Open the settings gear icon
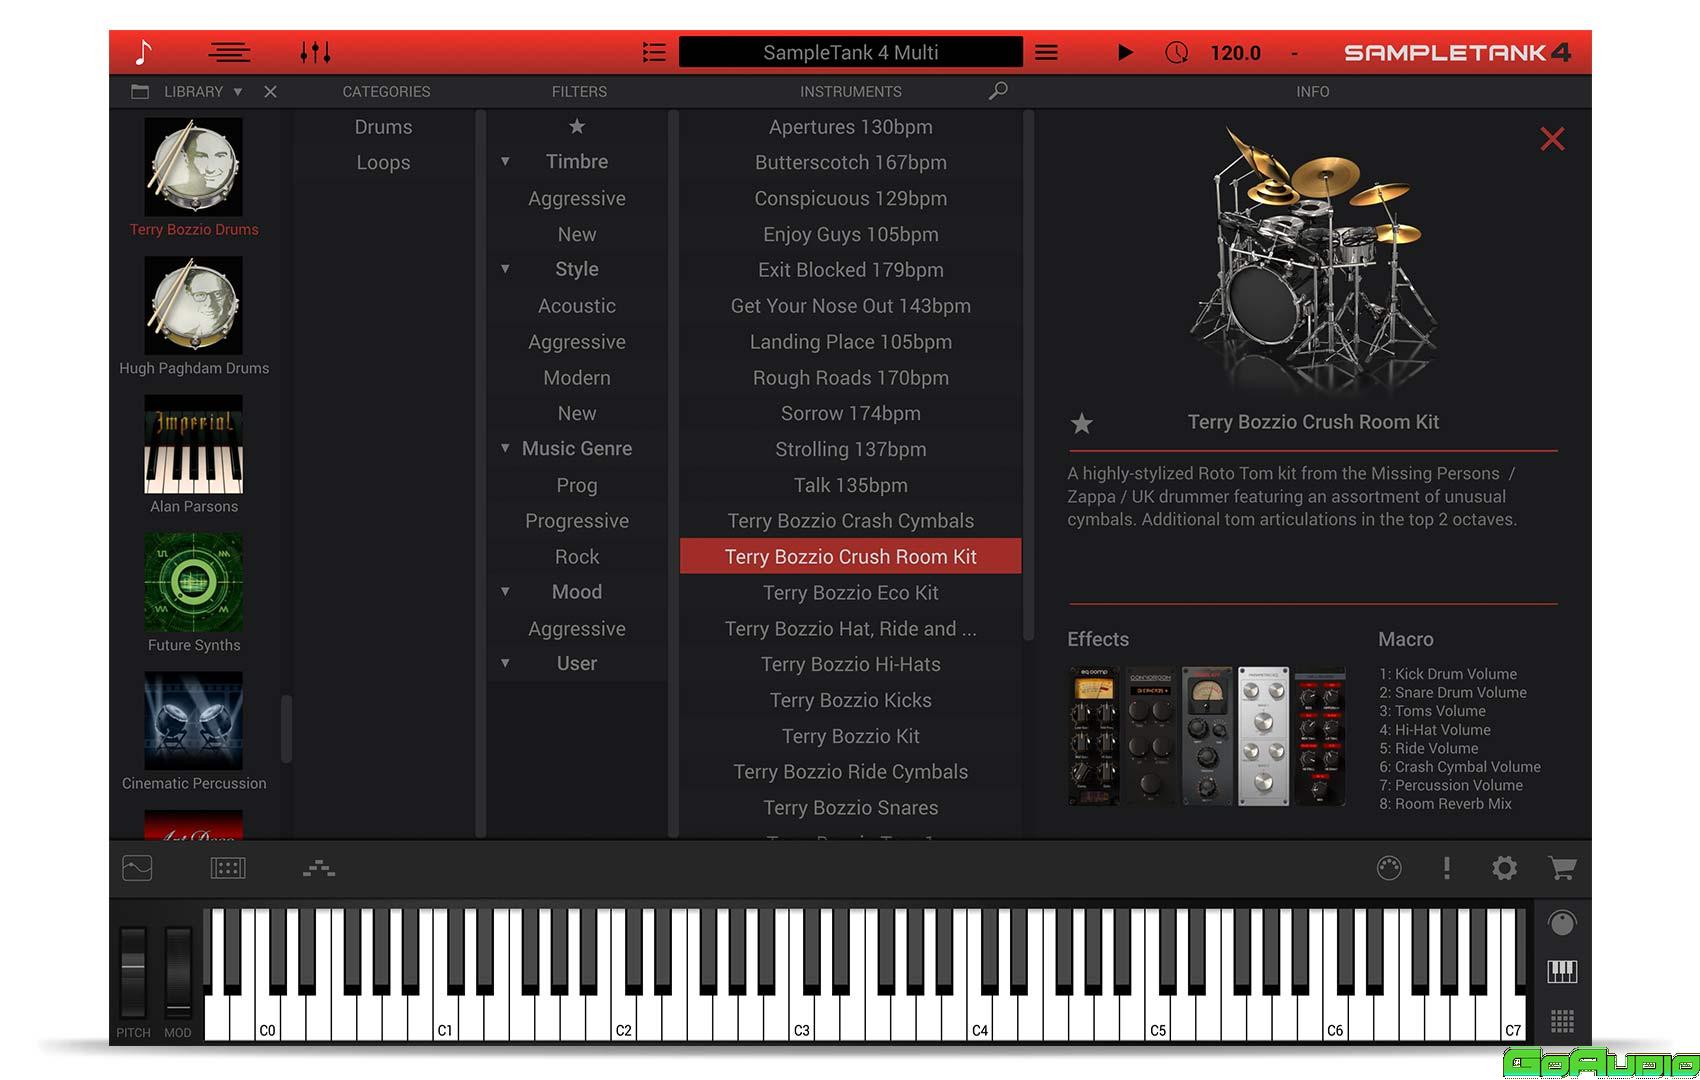The height and width of the screenshot is (1080, 1700). [x=1504, y=868]
